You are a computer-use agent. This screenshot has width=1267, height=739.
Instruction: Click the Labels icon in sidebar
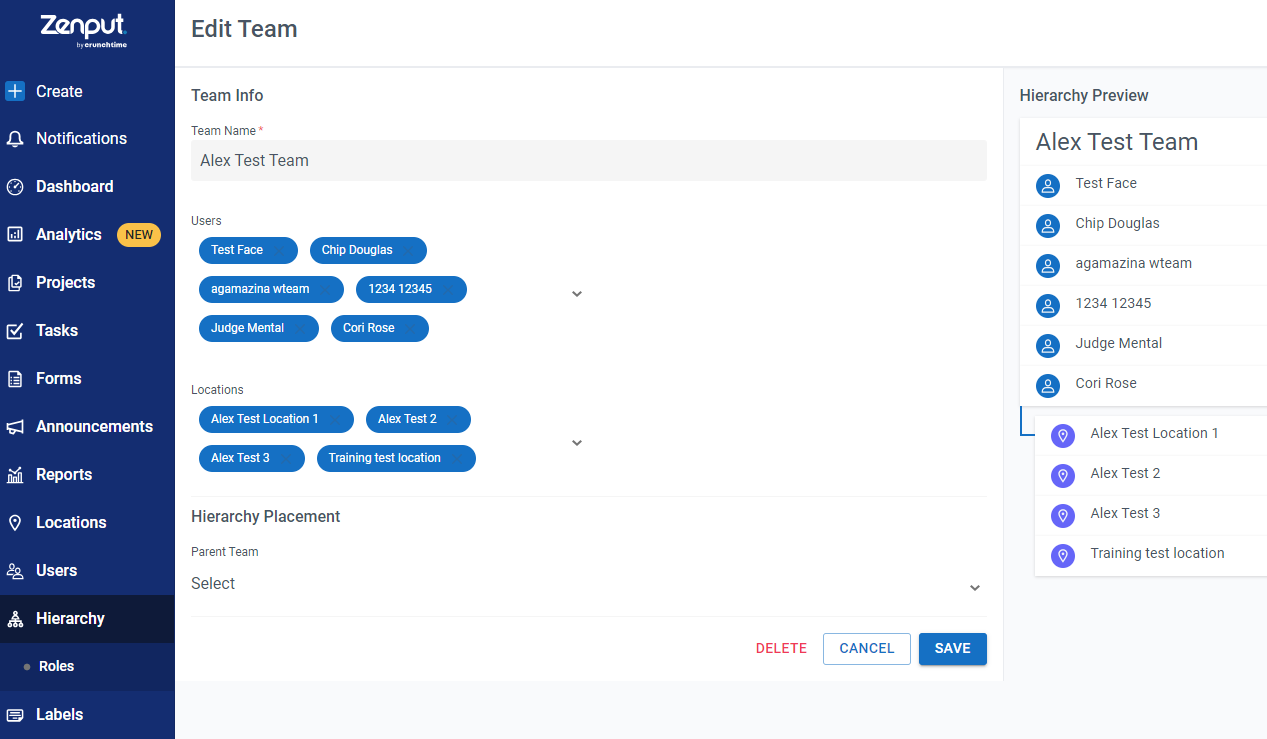tap(15, 715)
